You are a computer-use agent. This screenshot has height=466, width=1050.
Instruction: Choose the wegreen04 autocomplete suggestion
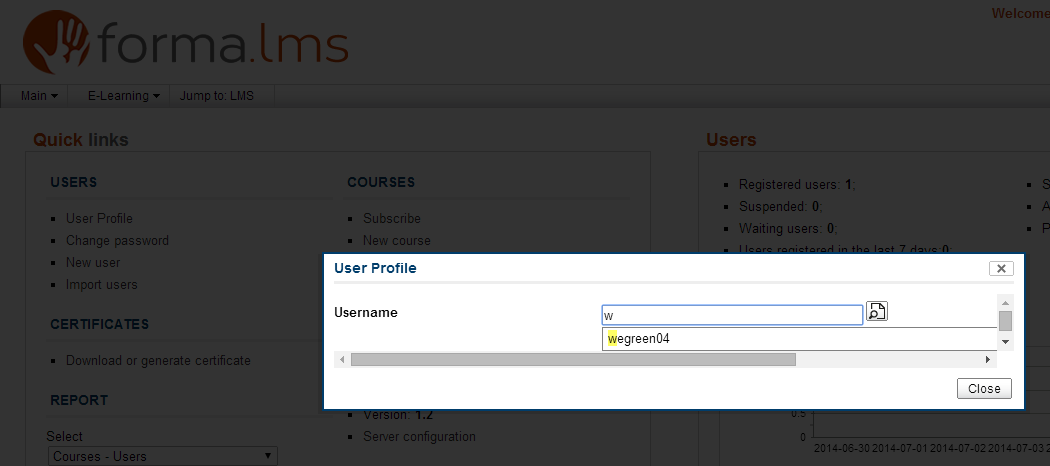pyautogui.click(x=640, y=338)
